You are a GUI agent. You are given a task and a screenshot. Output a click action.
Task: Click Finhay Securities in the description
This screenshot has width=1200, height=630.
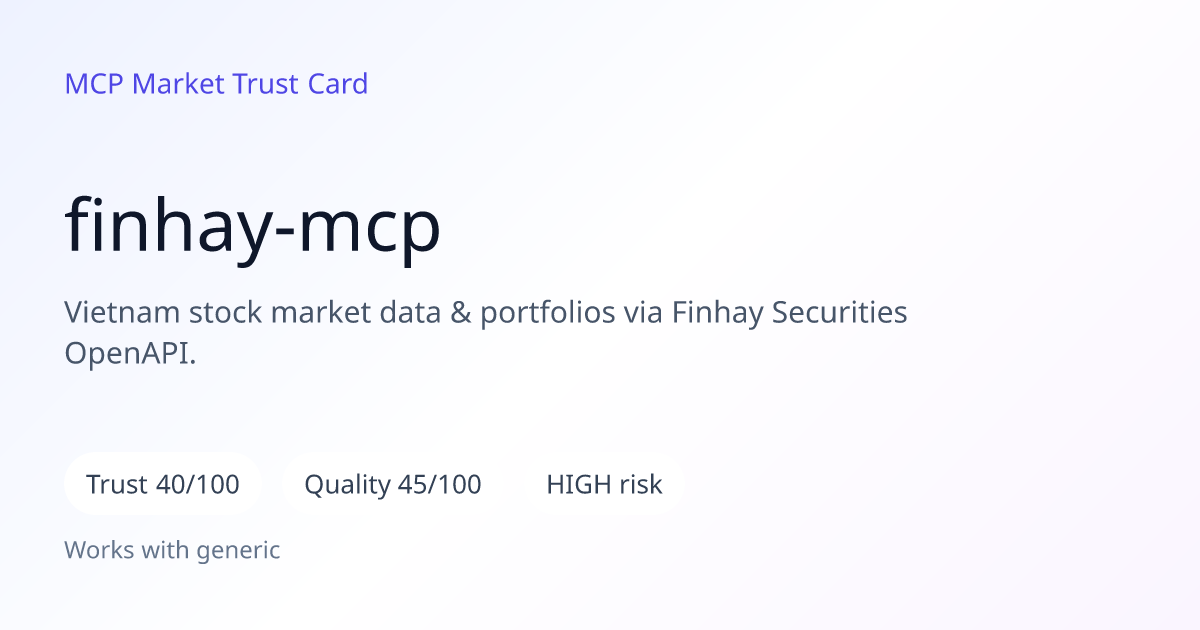pos(790,313)
